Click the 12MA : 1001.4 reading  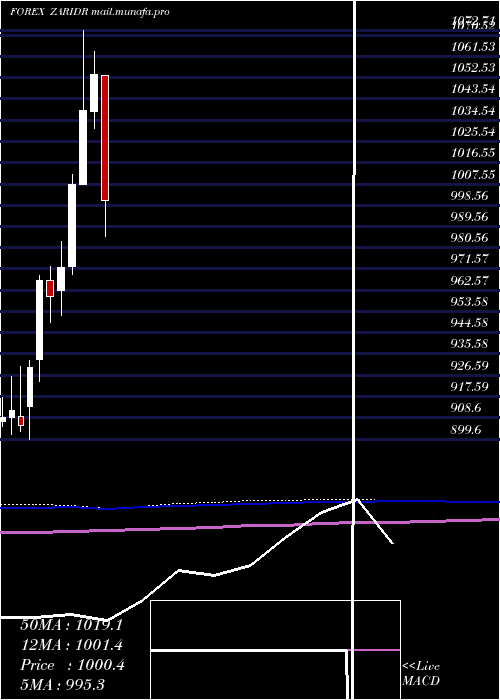(x=71, y=645)
